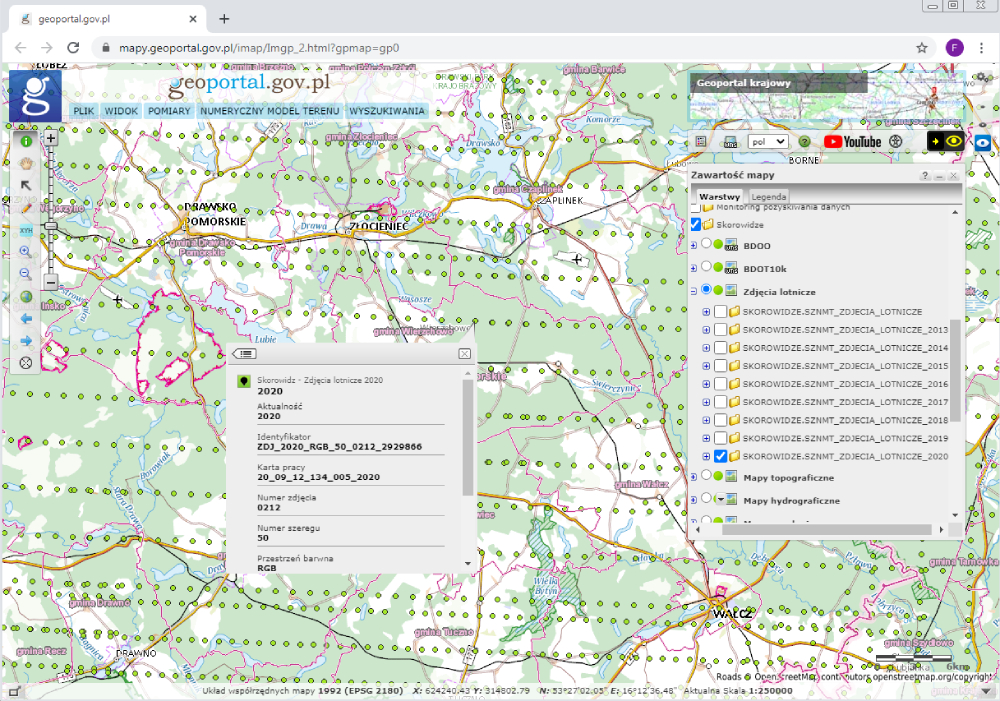Screen dimensions: 1000x701
Task: Click the geoportal 'g' logo
Action: coord(35,96)
